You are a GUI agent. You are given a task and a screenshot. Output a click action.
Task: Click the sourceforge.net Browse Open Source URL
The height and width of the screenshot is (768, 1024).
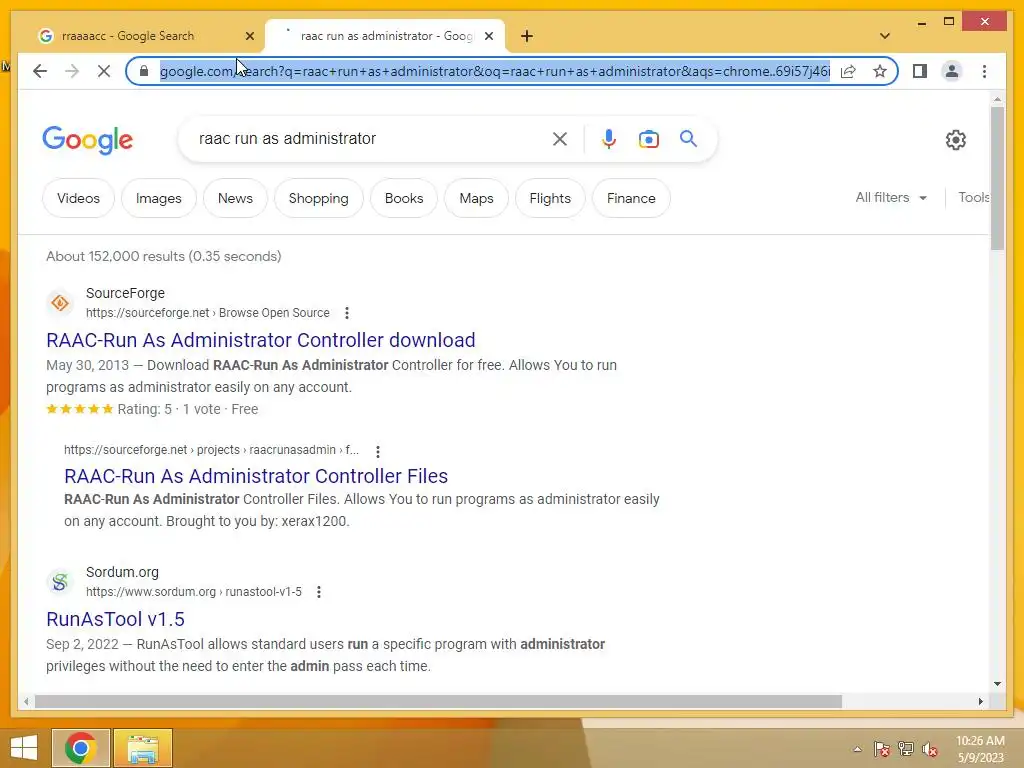[x=208, y=313]
